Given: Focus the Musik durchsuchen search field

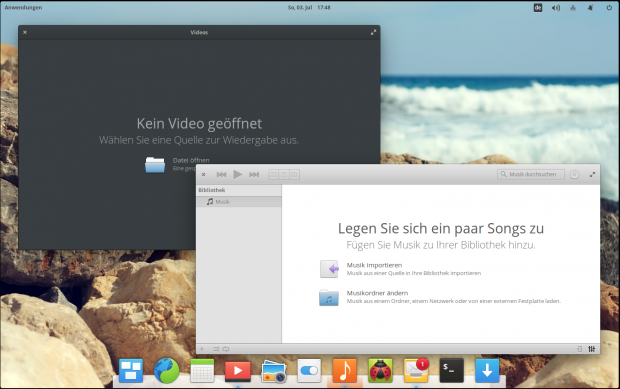Looking at the screenshot, I should point(531,174).
